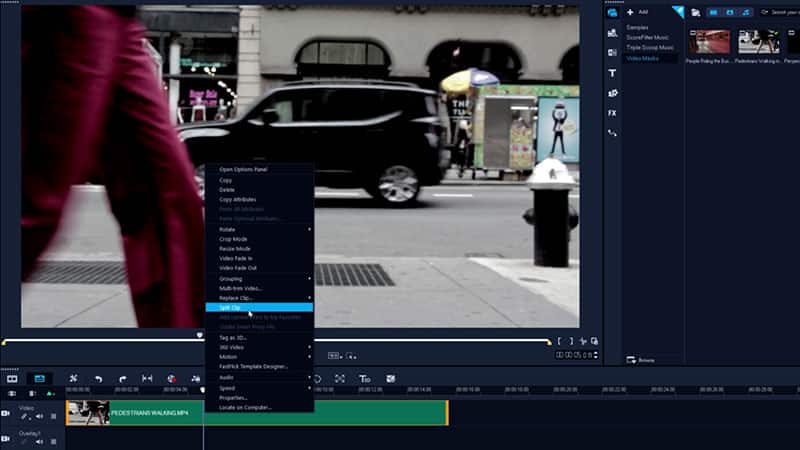Image resolution: width=800 pixels, height=450 pixels.
Task: Click the Redo arrow in timeline toolbar
Action: click(122, 379)
